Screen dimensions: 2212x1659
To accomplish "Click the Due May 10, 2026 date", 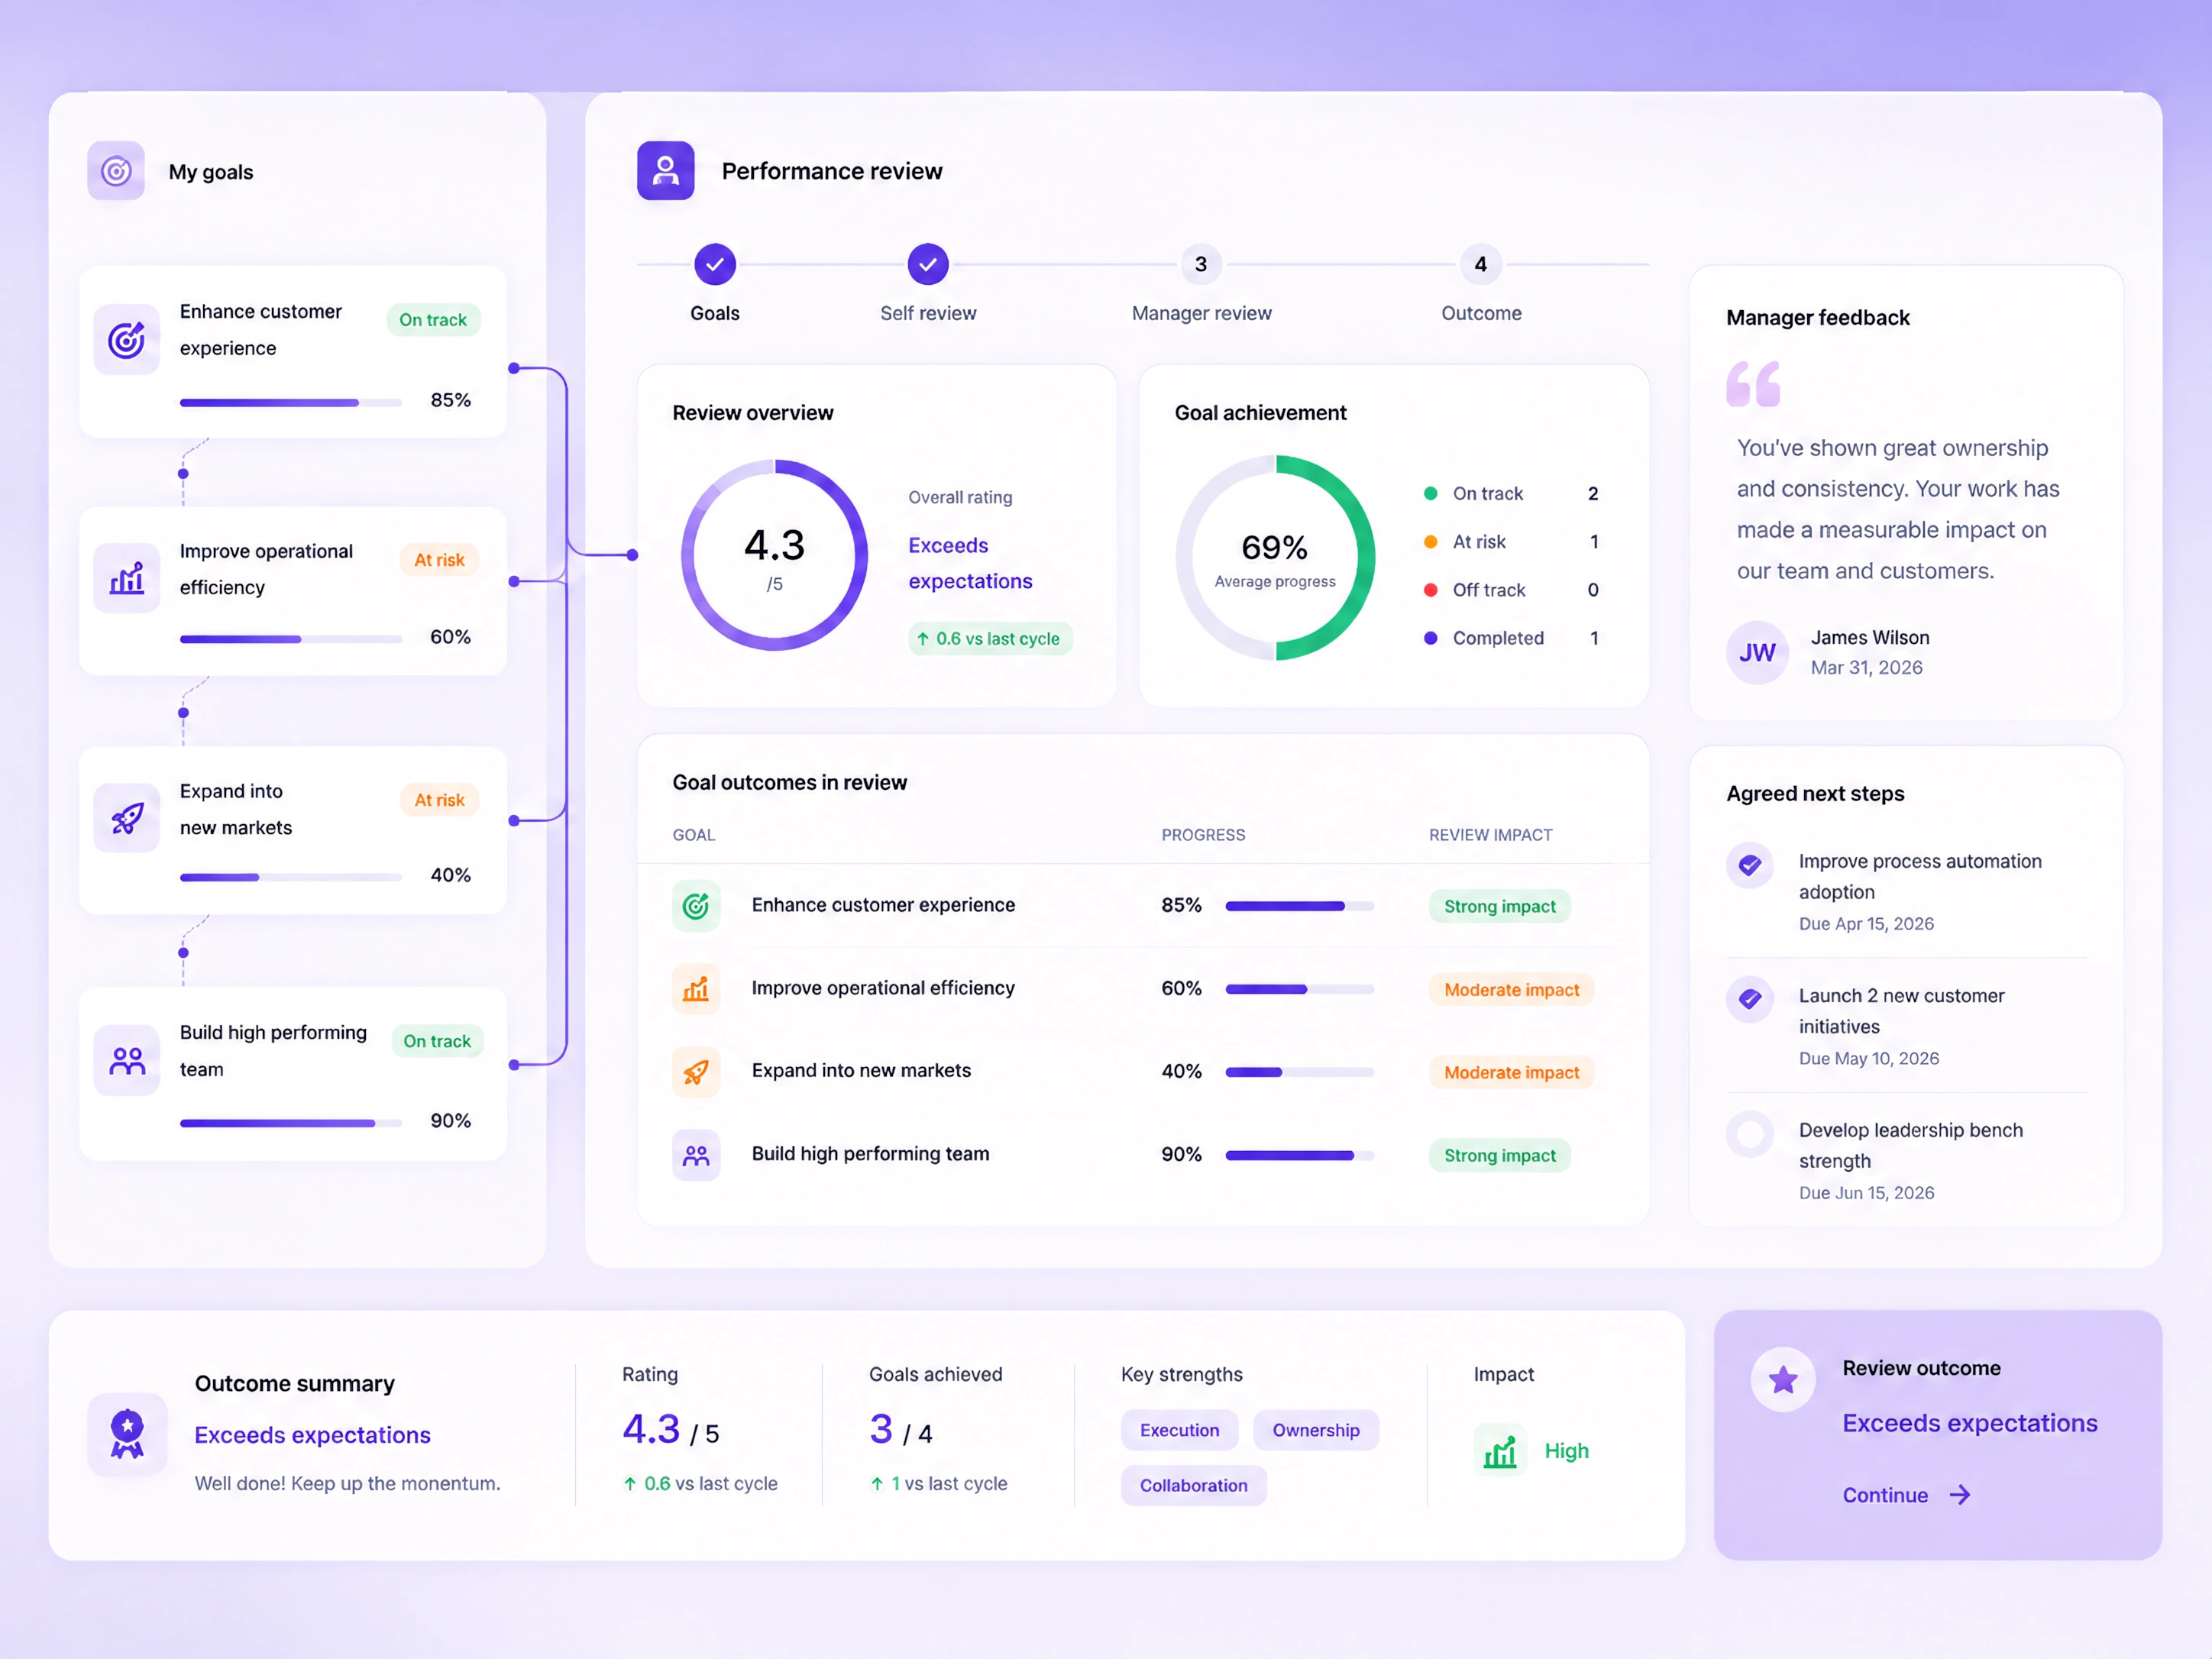I will [1868, 1059].
